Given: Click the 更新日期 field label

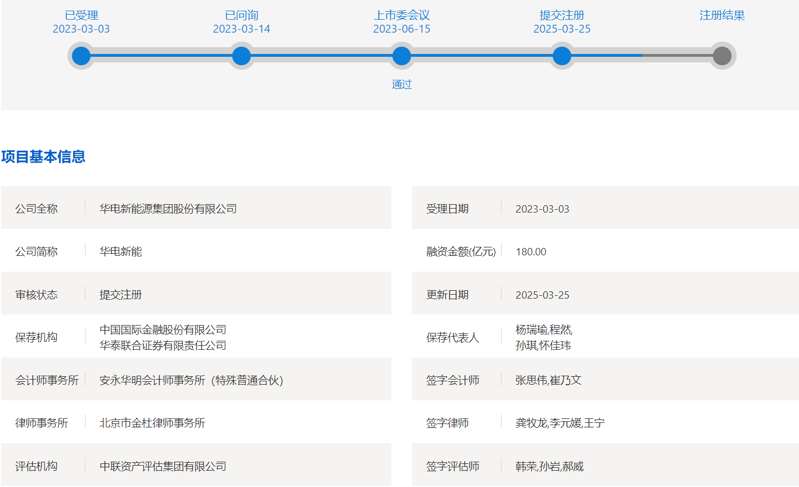Looking at the screenshot, I should (x=447, y=295).
